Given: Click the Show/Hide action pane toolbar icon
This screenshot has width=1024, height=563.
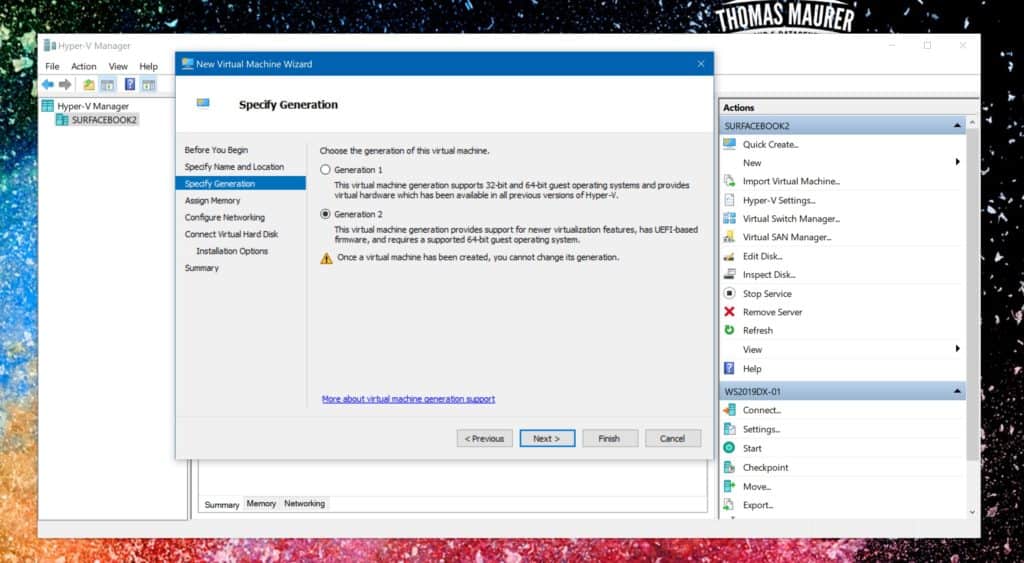Looking at the screenshot, I should [148, 84].
